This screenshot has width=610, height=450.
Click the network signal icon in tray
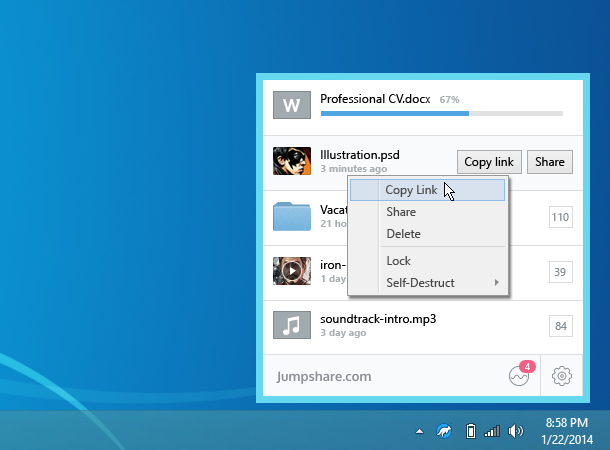coord(492,431)
